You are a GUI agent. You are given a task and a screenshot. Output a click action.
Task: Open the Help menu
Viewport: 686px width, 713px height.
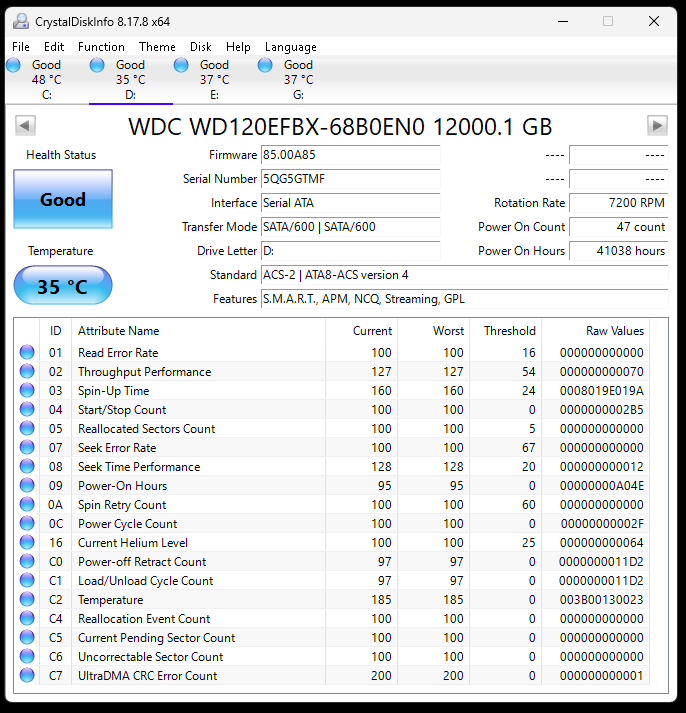238,47
